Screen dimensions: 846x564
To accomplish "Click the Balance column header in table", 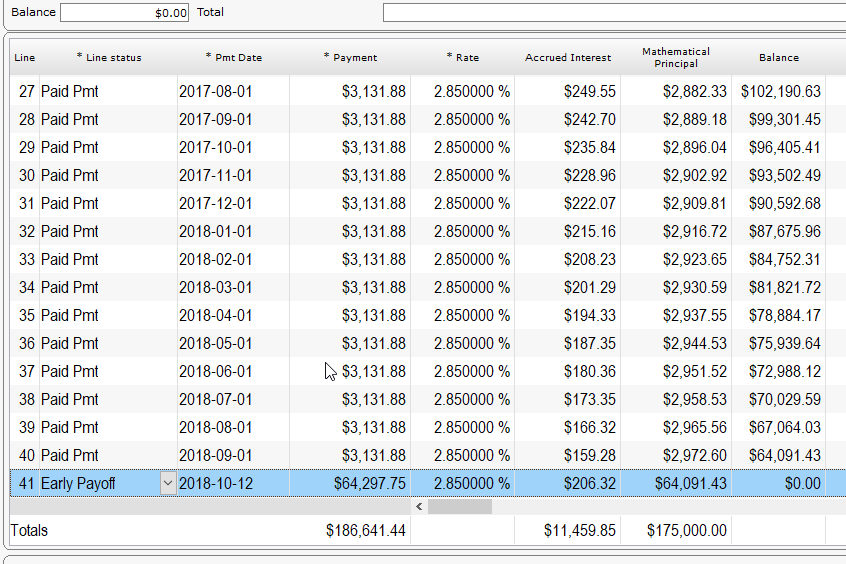I will click(x=779, y=58).
